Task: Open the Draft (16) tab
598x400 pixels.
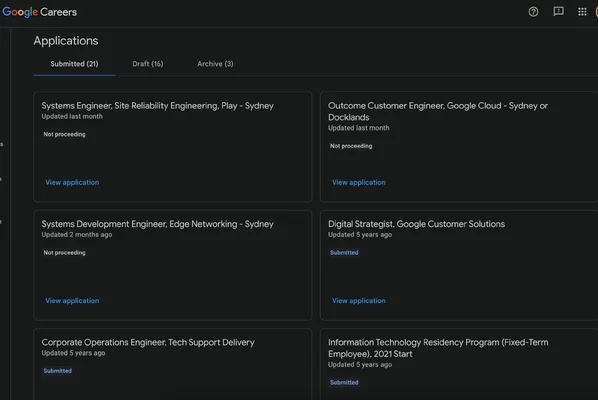Action: point(148,64)
